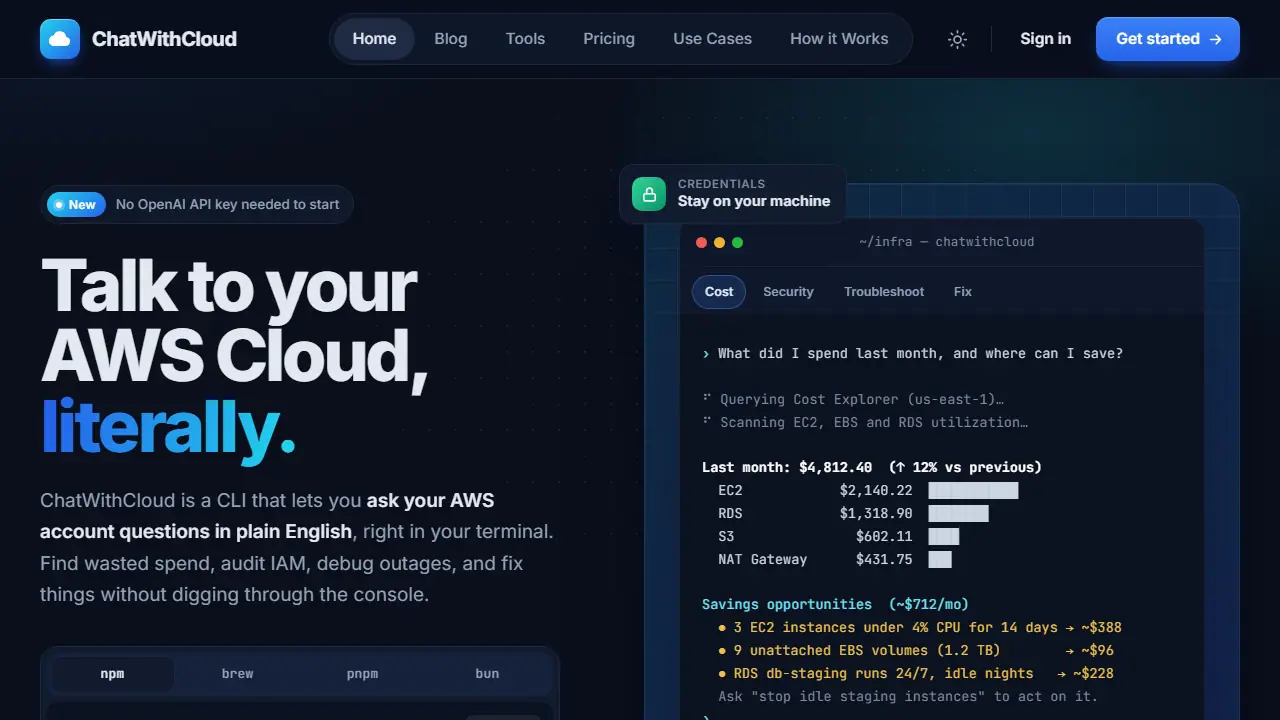The height and width of the screenshot is (720, 1280).
Task: Click the "Talk to your AWS Cloud" headline
Action: click(x=235, y=321)
